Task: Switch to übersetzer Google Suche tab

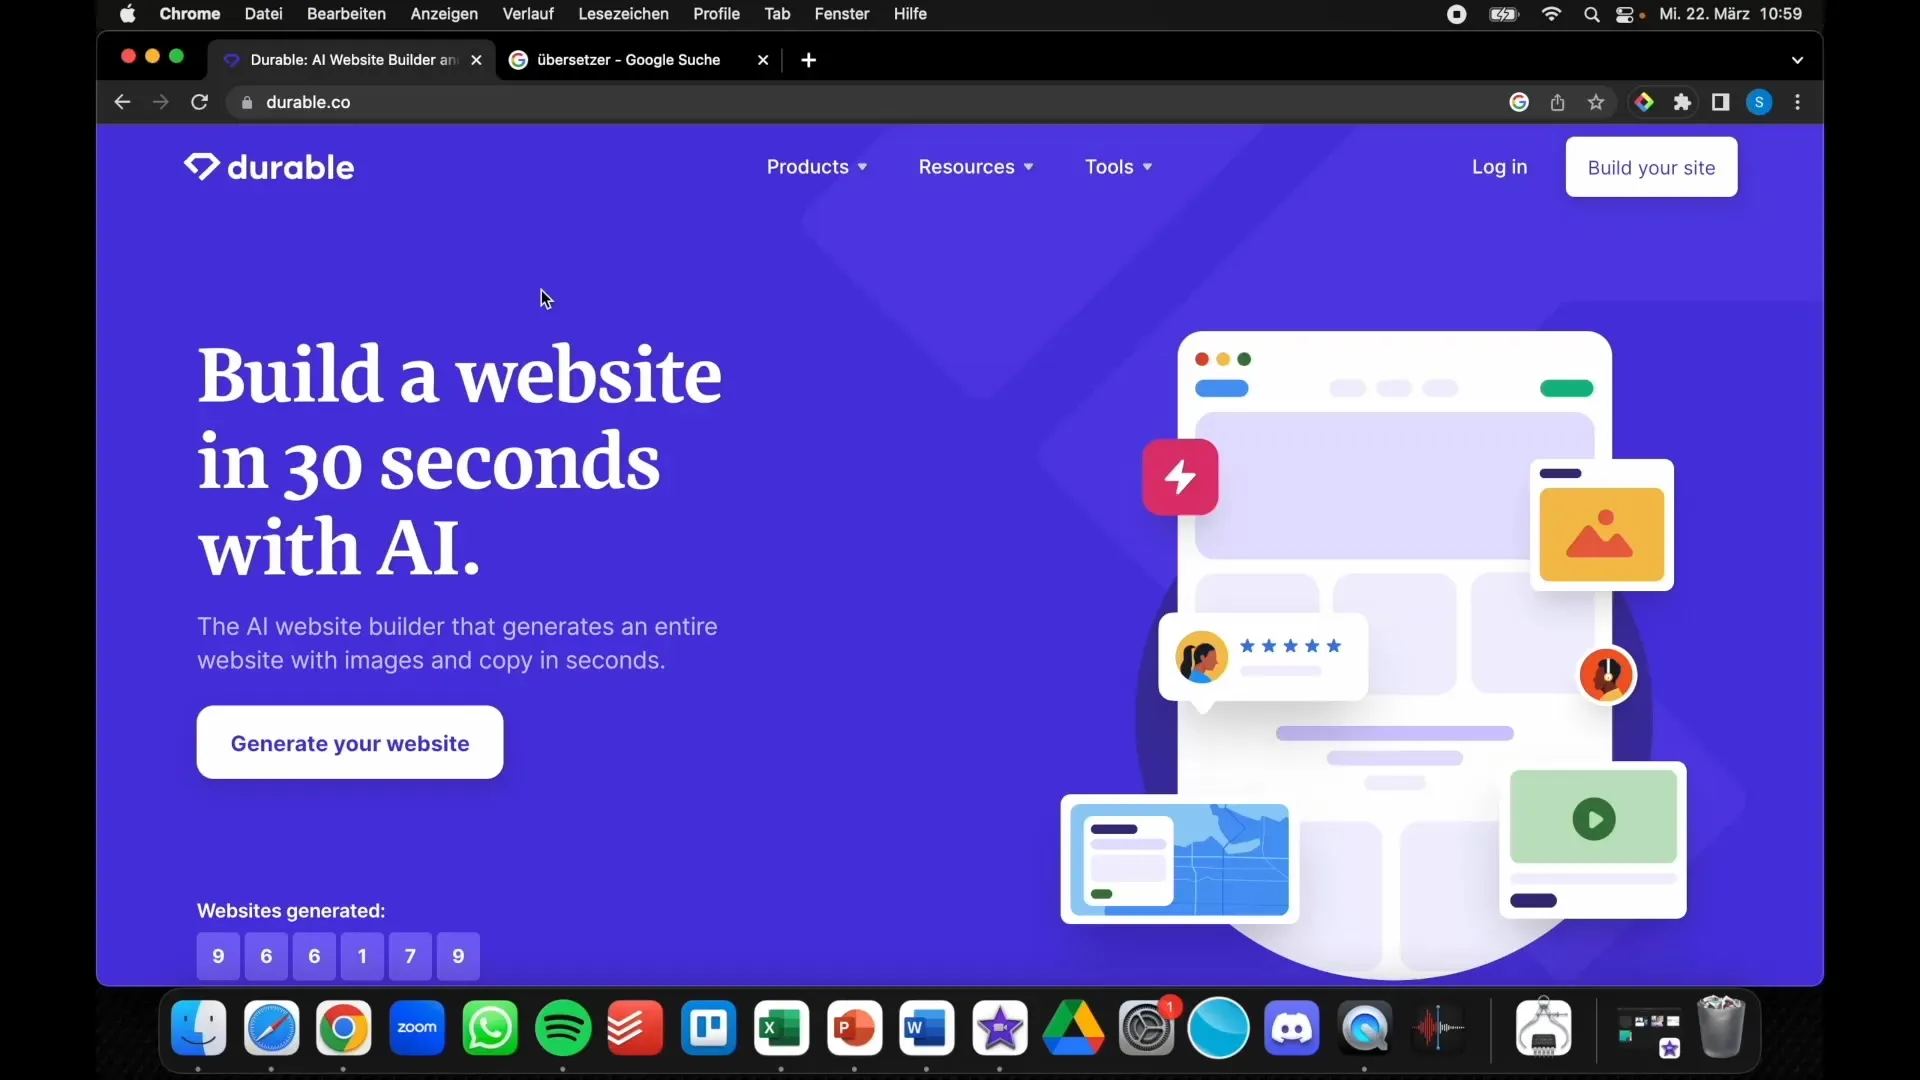Action: point(640,59)
